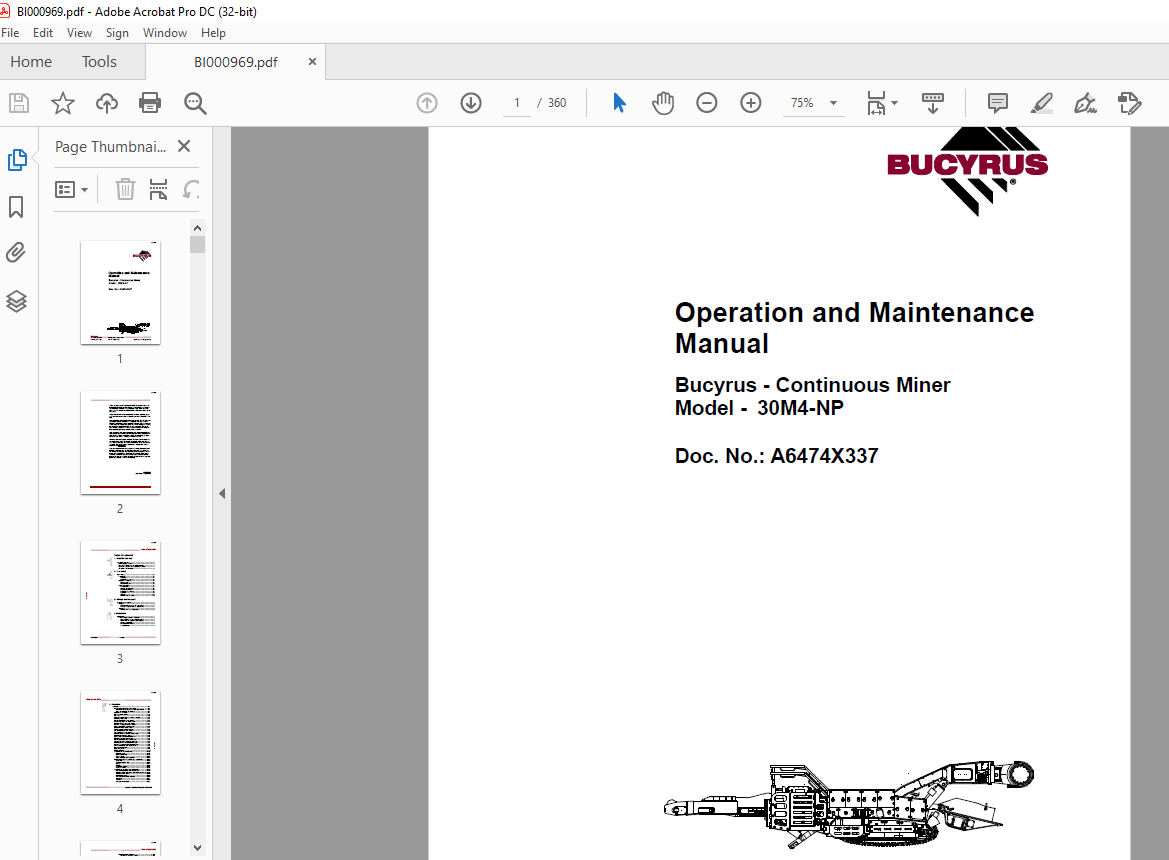Rotate pages using the rotate icon

192,189
